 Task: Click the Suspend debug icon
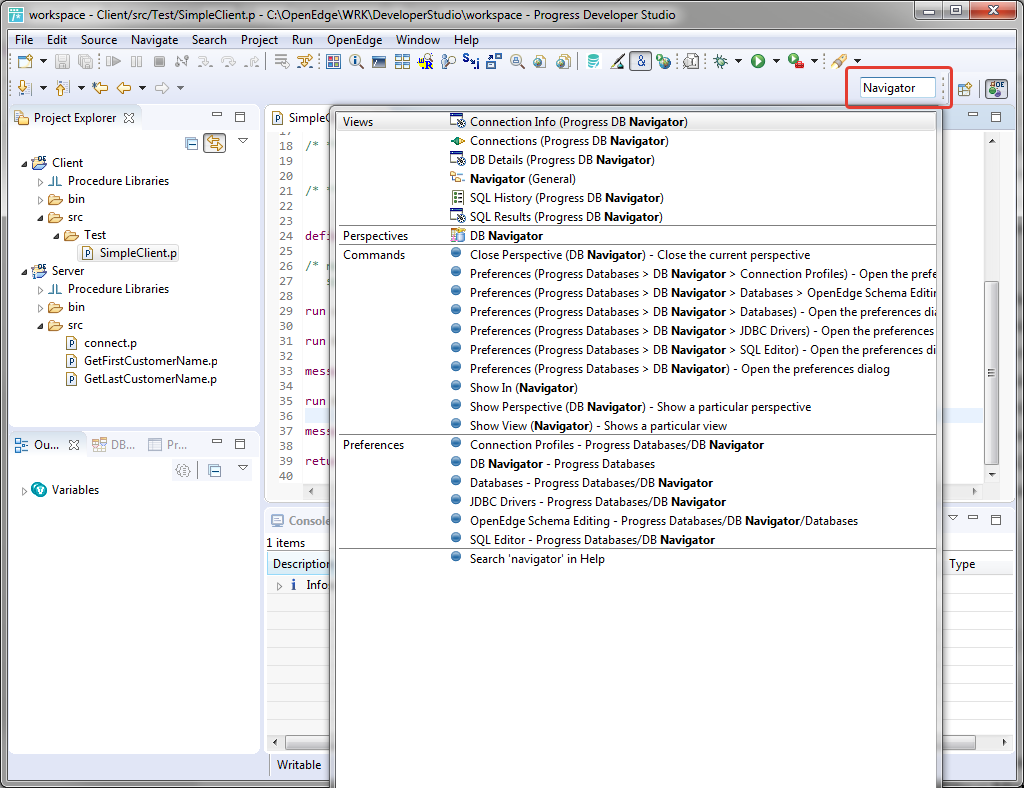pyautogui.click(x=136, y=61)
